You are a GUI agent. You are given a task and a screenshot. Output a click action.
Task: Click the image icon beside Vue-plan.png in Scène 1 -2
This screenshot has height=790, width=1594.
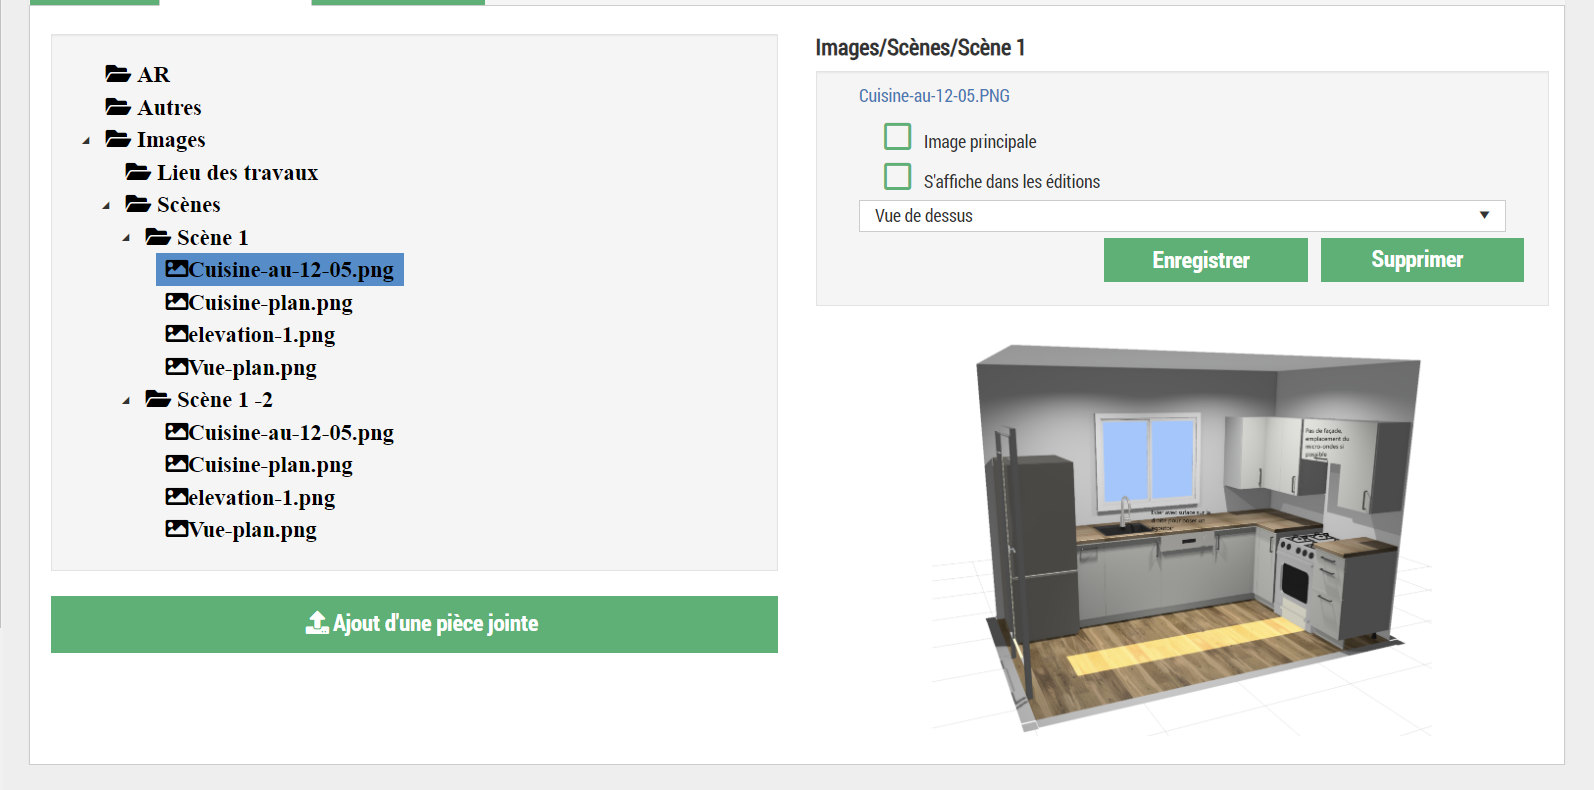tap(177, 529)
